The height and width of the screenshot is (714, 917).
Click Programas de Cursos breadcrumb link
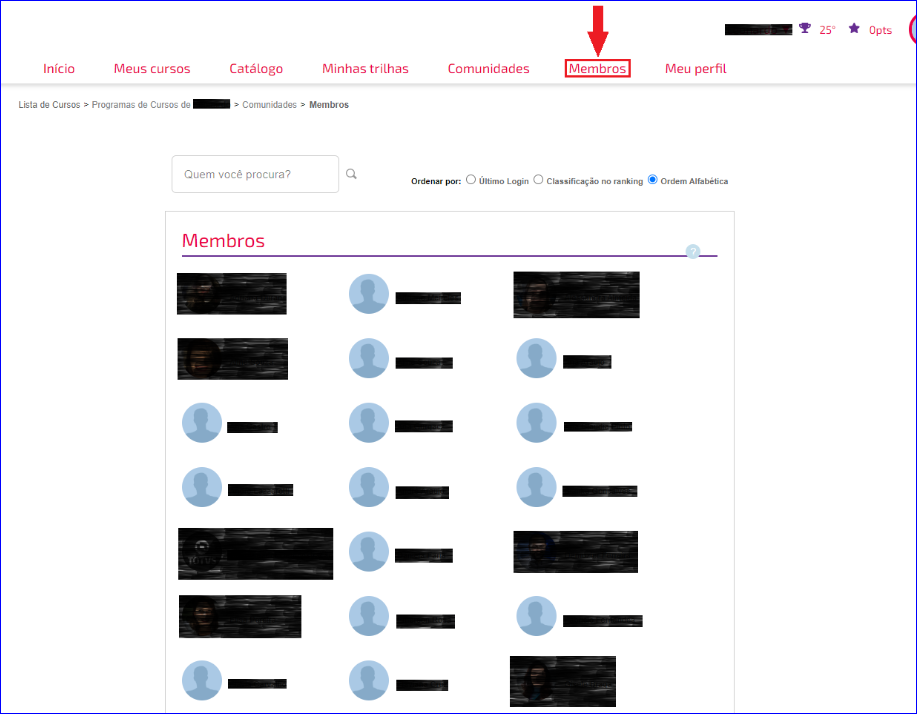point(141,105)
